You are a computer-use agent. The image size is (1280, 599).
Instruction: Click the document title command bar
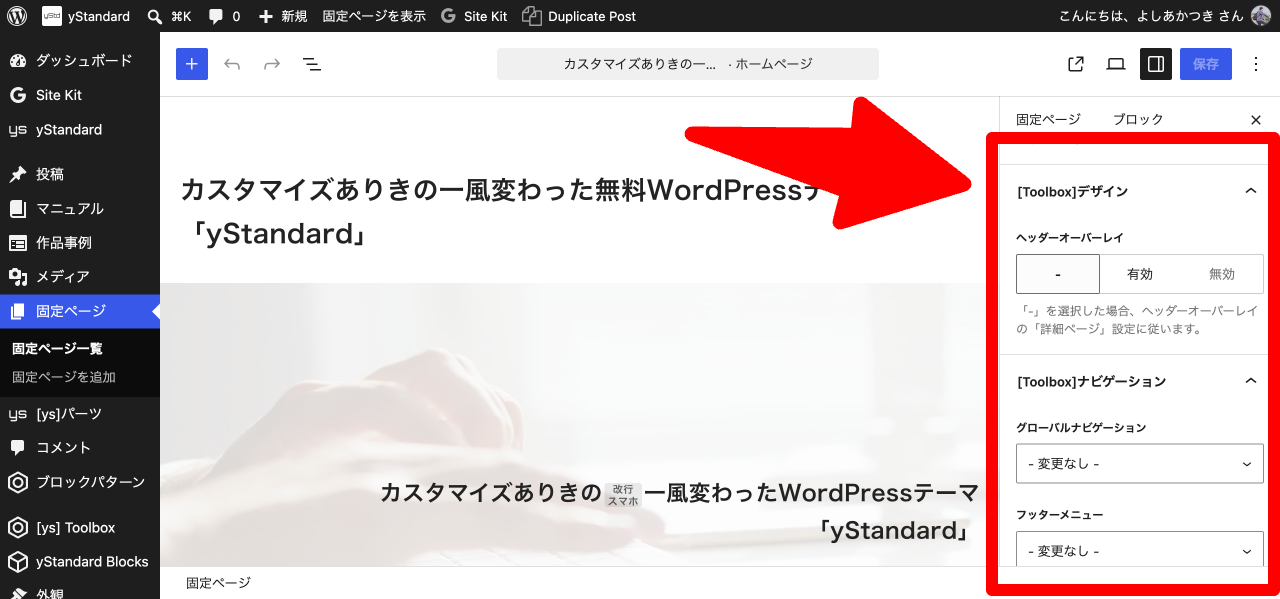[x=688, y=64]
